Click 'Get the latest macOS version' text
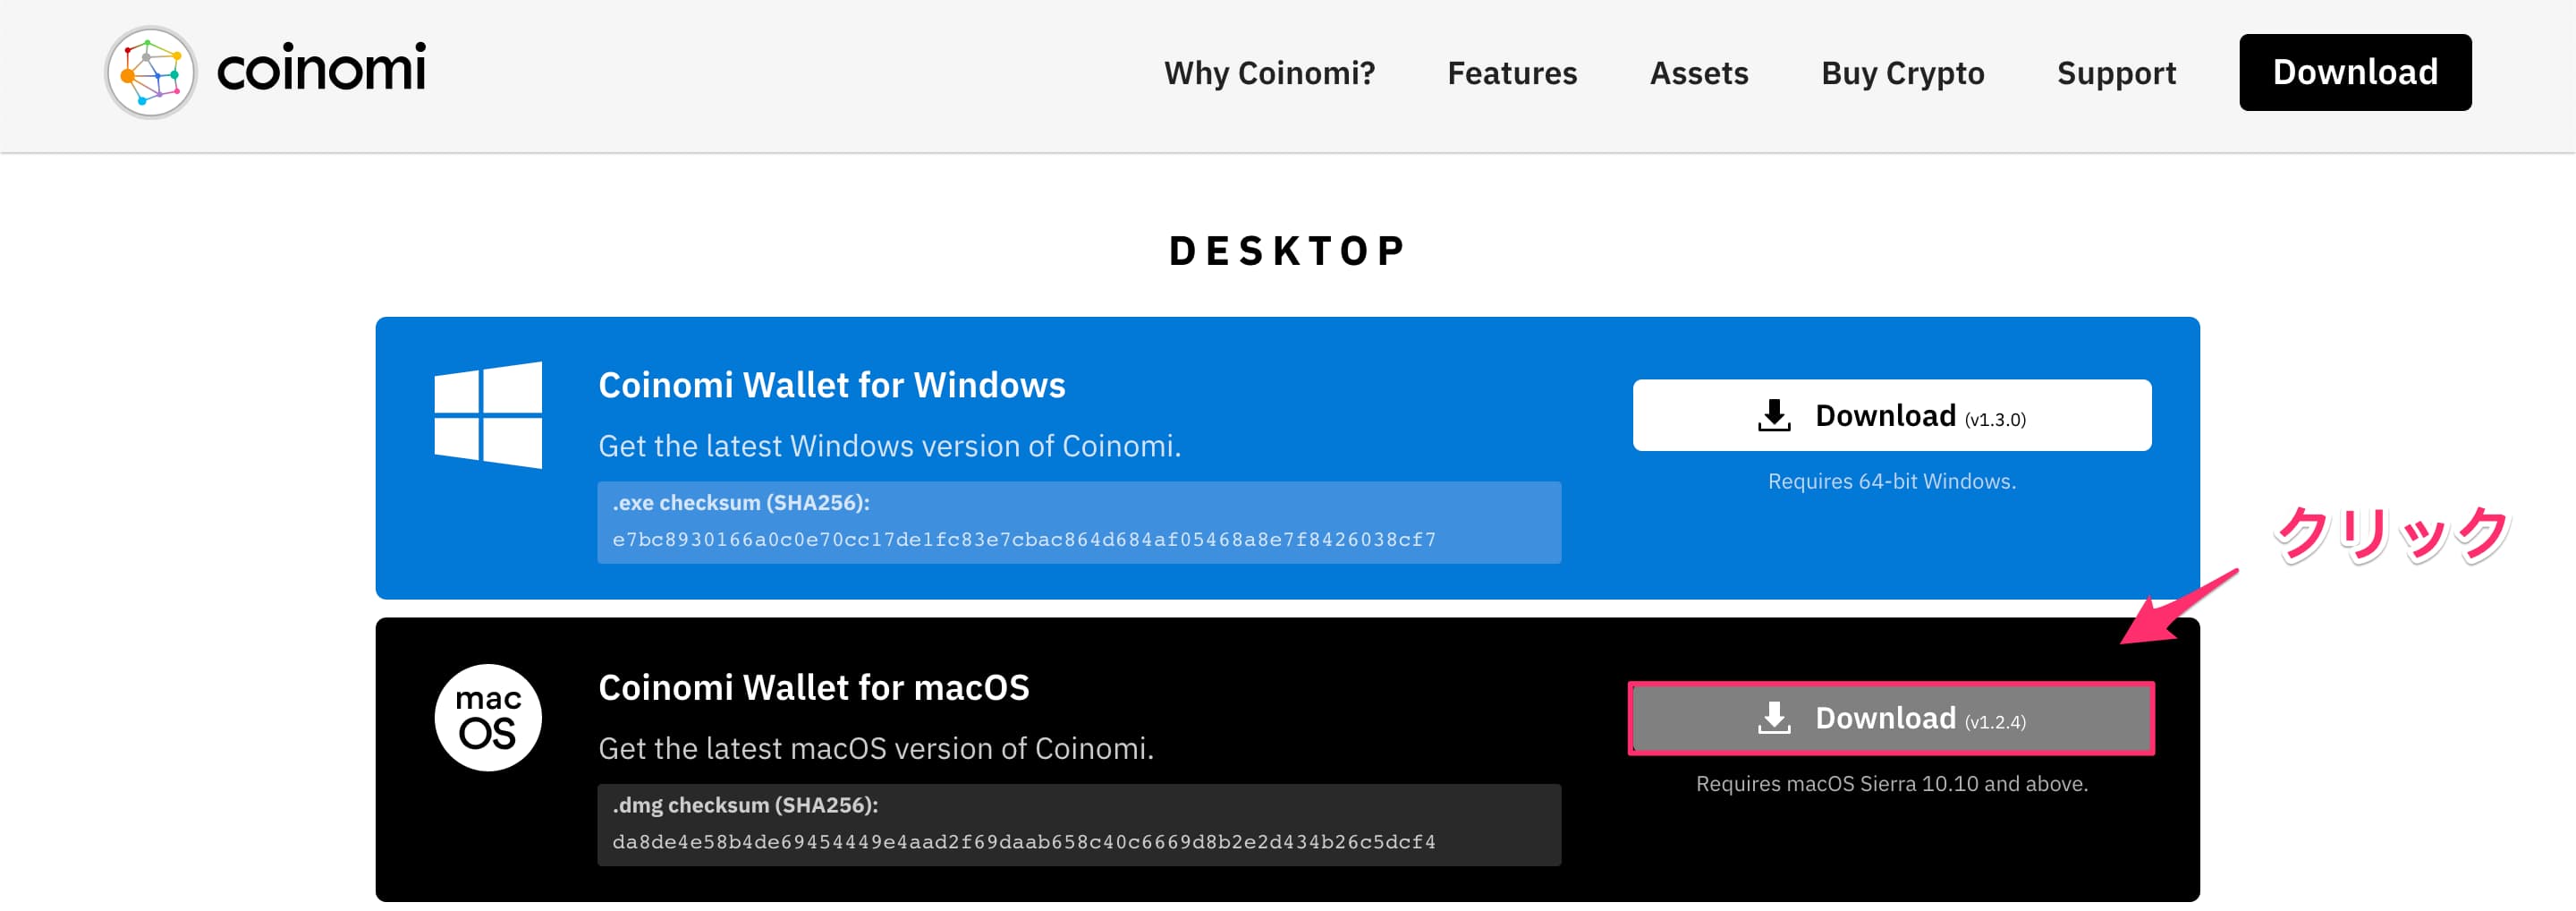 (x=876, y=750)
